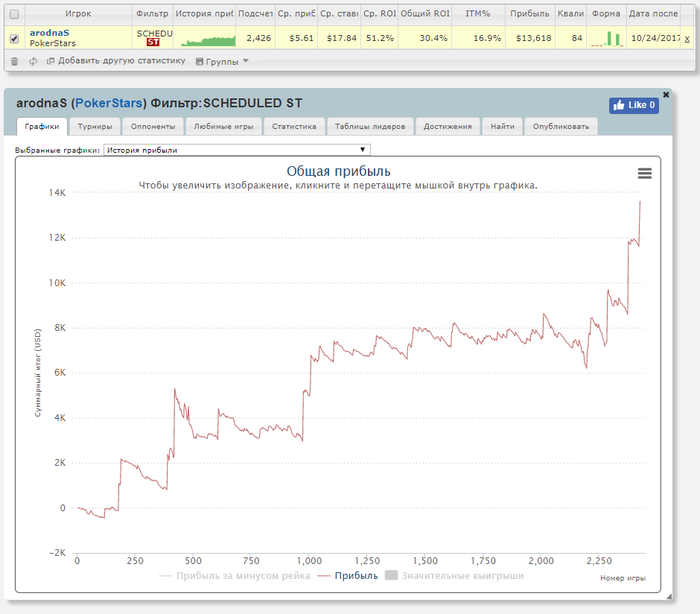Click the 51.2% average ROI cell
The image size is (700, 614).
click(x=380, y=38)
